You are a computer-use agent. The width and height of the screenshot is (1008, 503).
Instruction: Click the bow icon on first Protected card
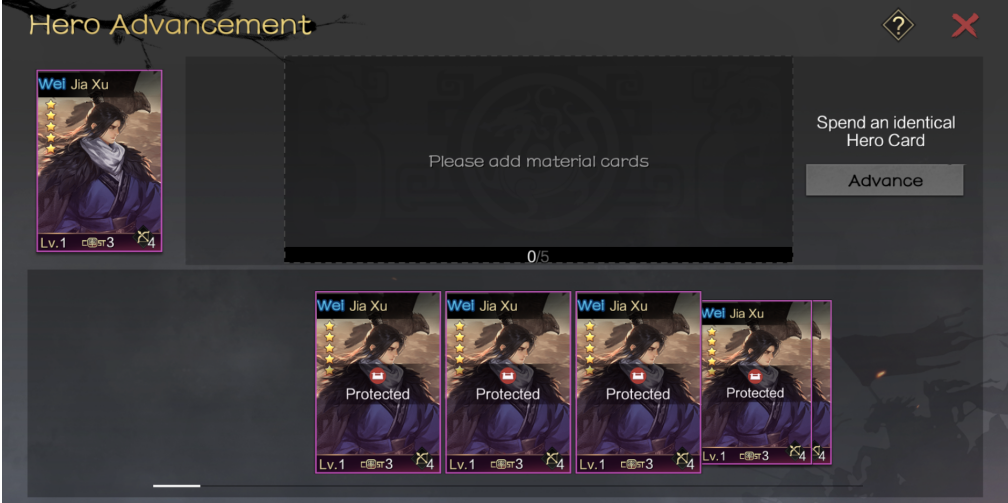click(x=422, y=459)
